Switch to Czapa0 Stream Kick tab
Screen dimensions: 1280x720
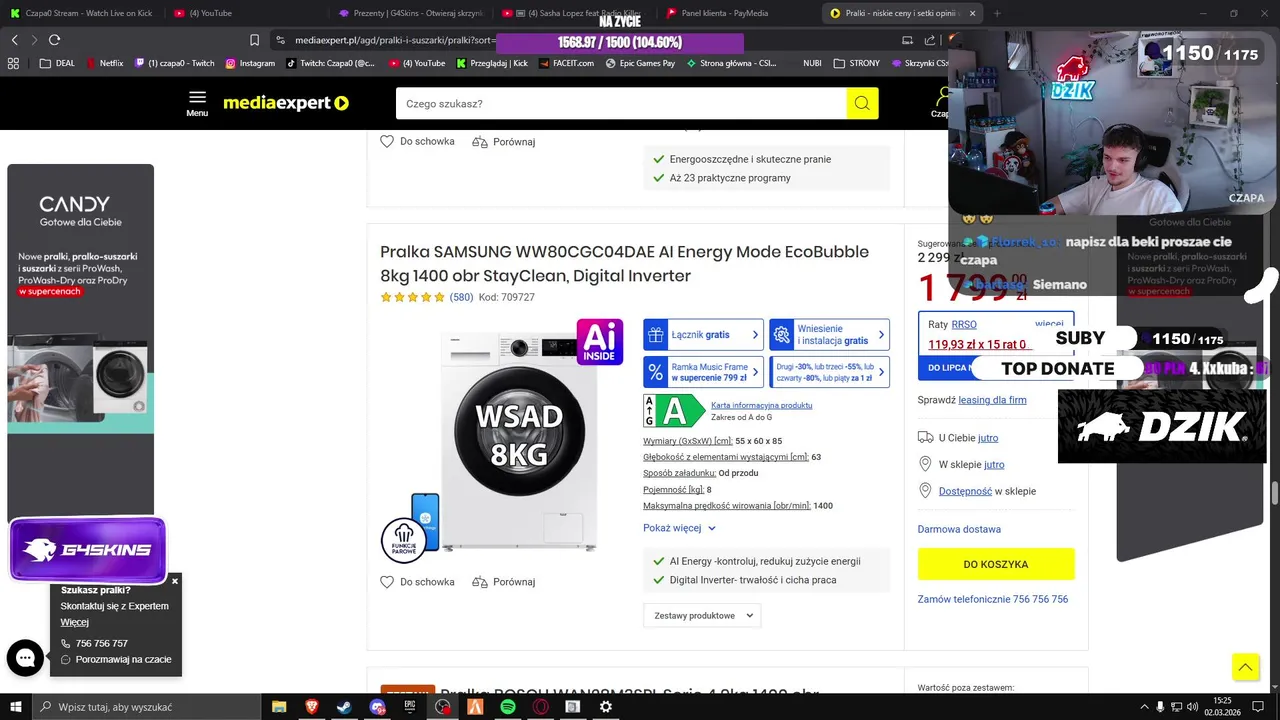82,13
